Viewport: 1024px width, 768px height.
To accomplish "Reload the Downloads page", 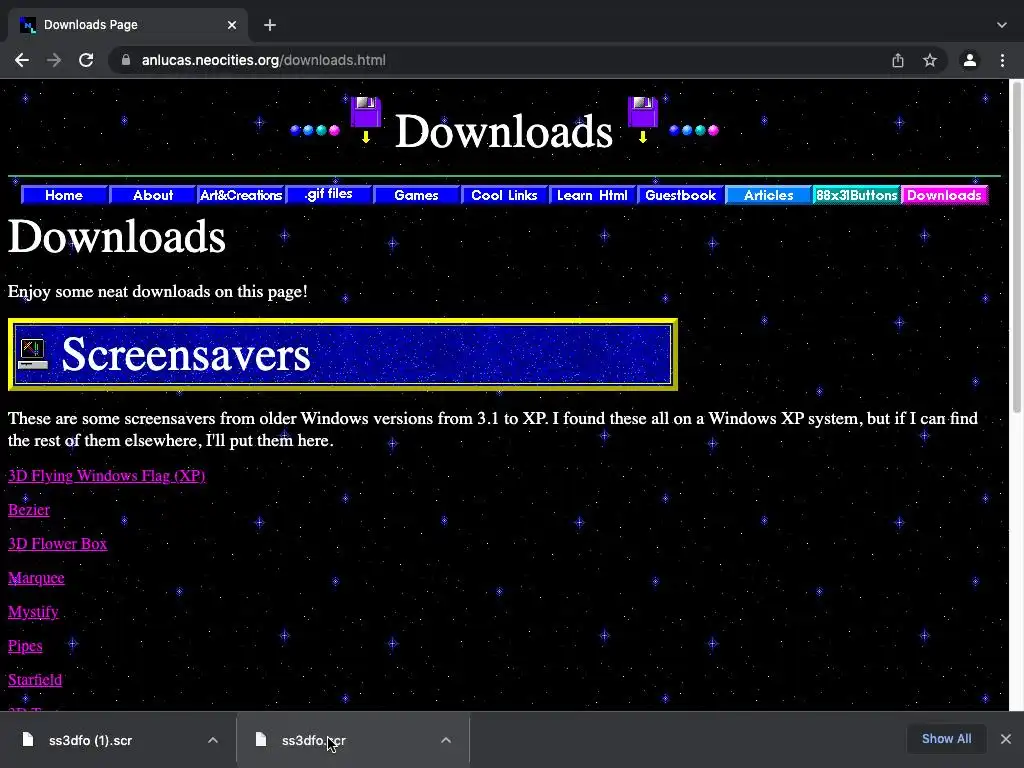I will point(86,60).
